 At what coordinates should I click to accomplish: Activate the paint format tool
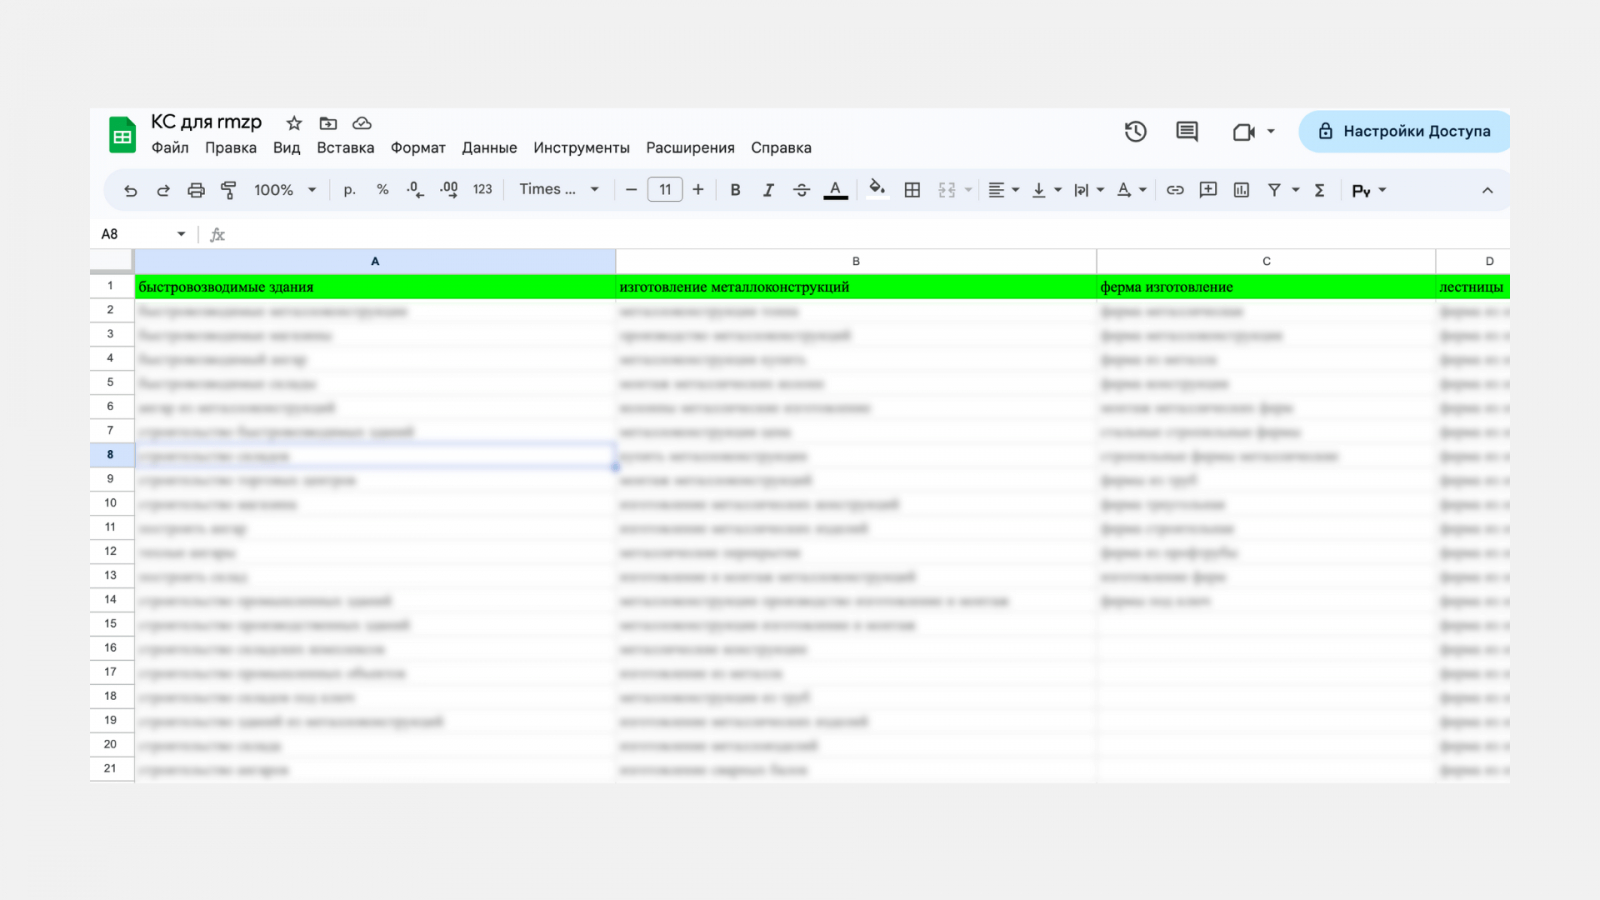229,190
